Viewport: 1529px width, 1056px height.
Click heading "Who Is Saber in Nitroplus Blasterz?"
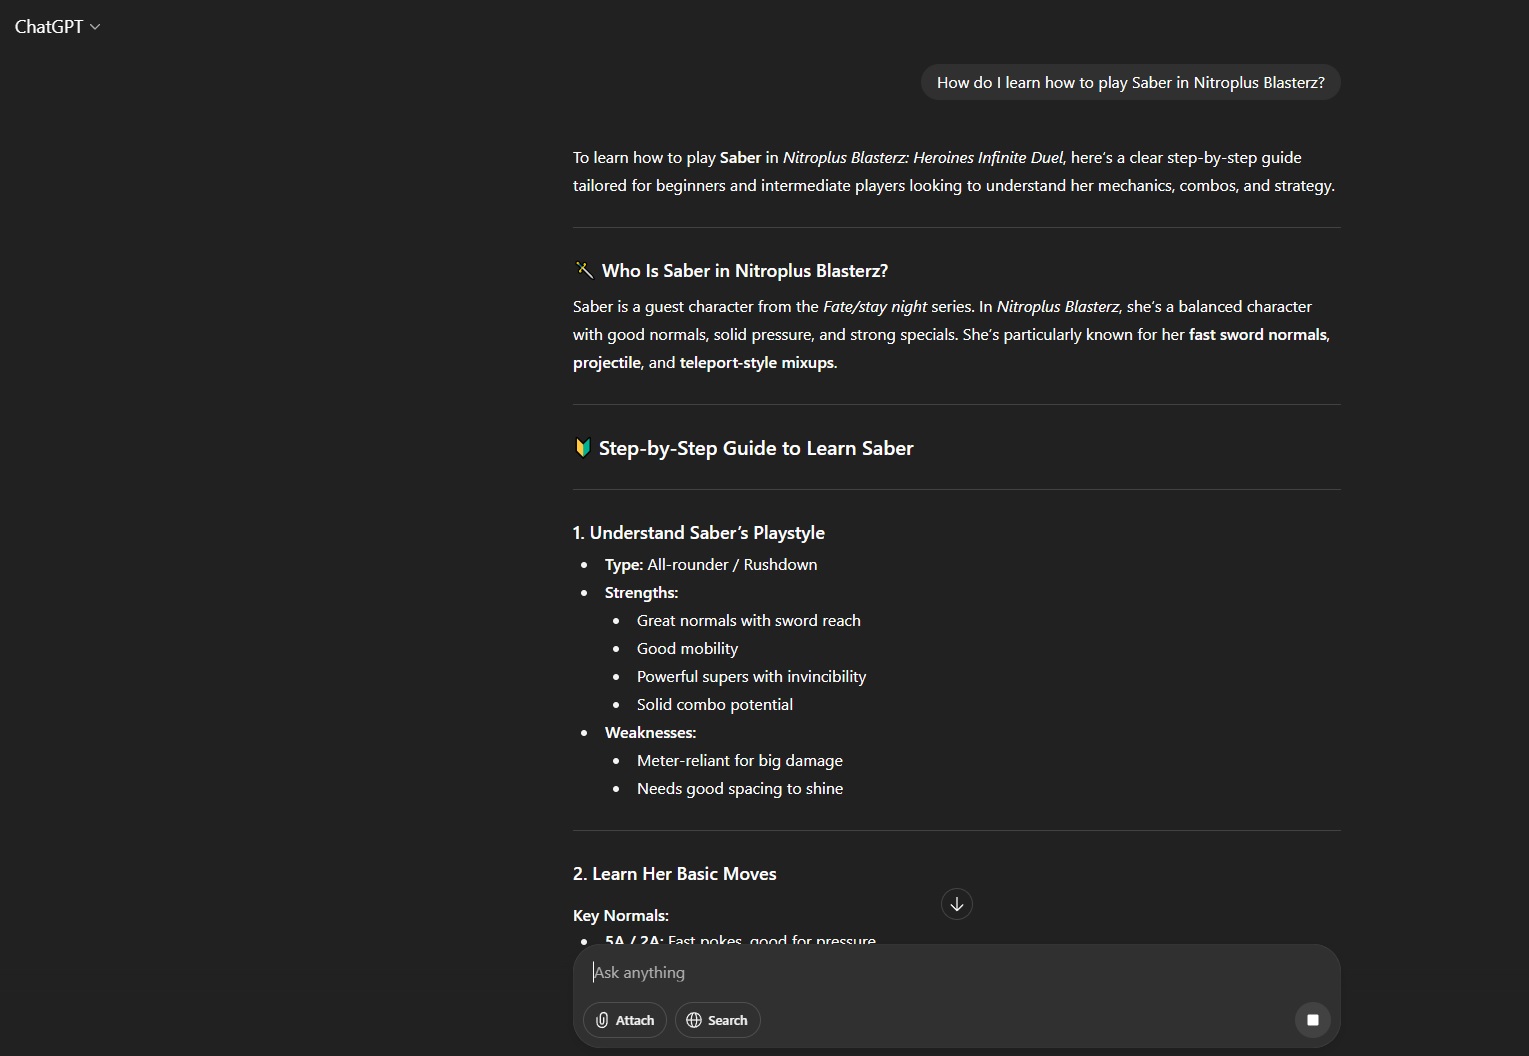[x=745, y=271]
